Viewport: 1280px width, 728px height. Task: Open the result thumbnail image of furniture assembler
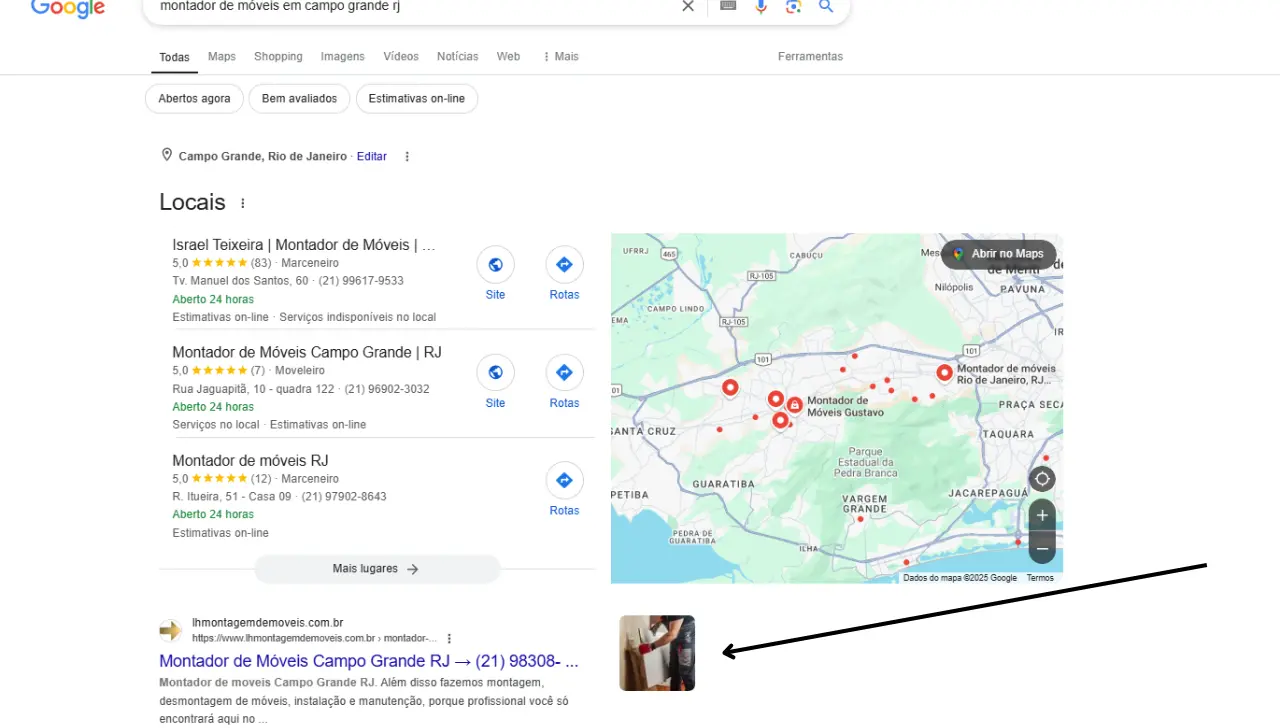657,653
